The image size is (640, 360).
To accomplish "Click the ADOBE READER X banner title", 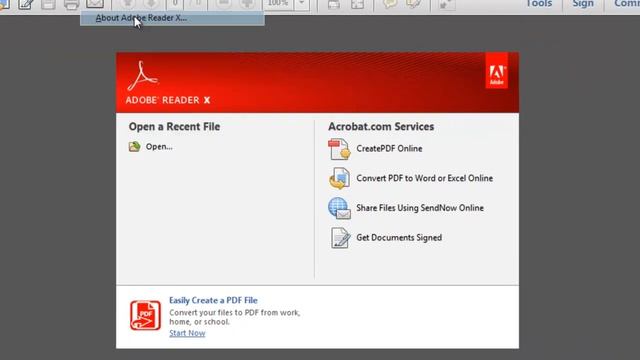I will tap(168, 100).
